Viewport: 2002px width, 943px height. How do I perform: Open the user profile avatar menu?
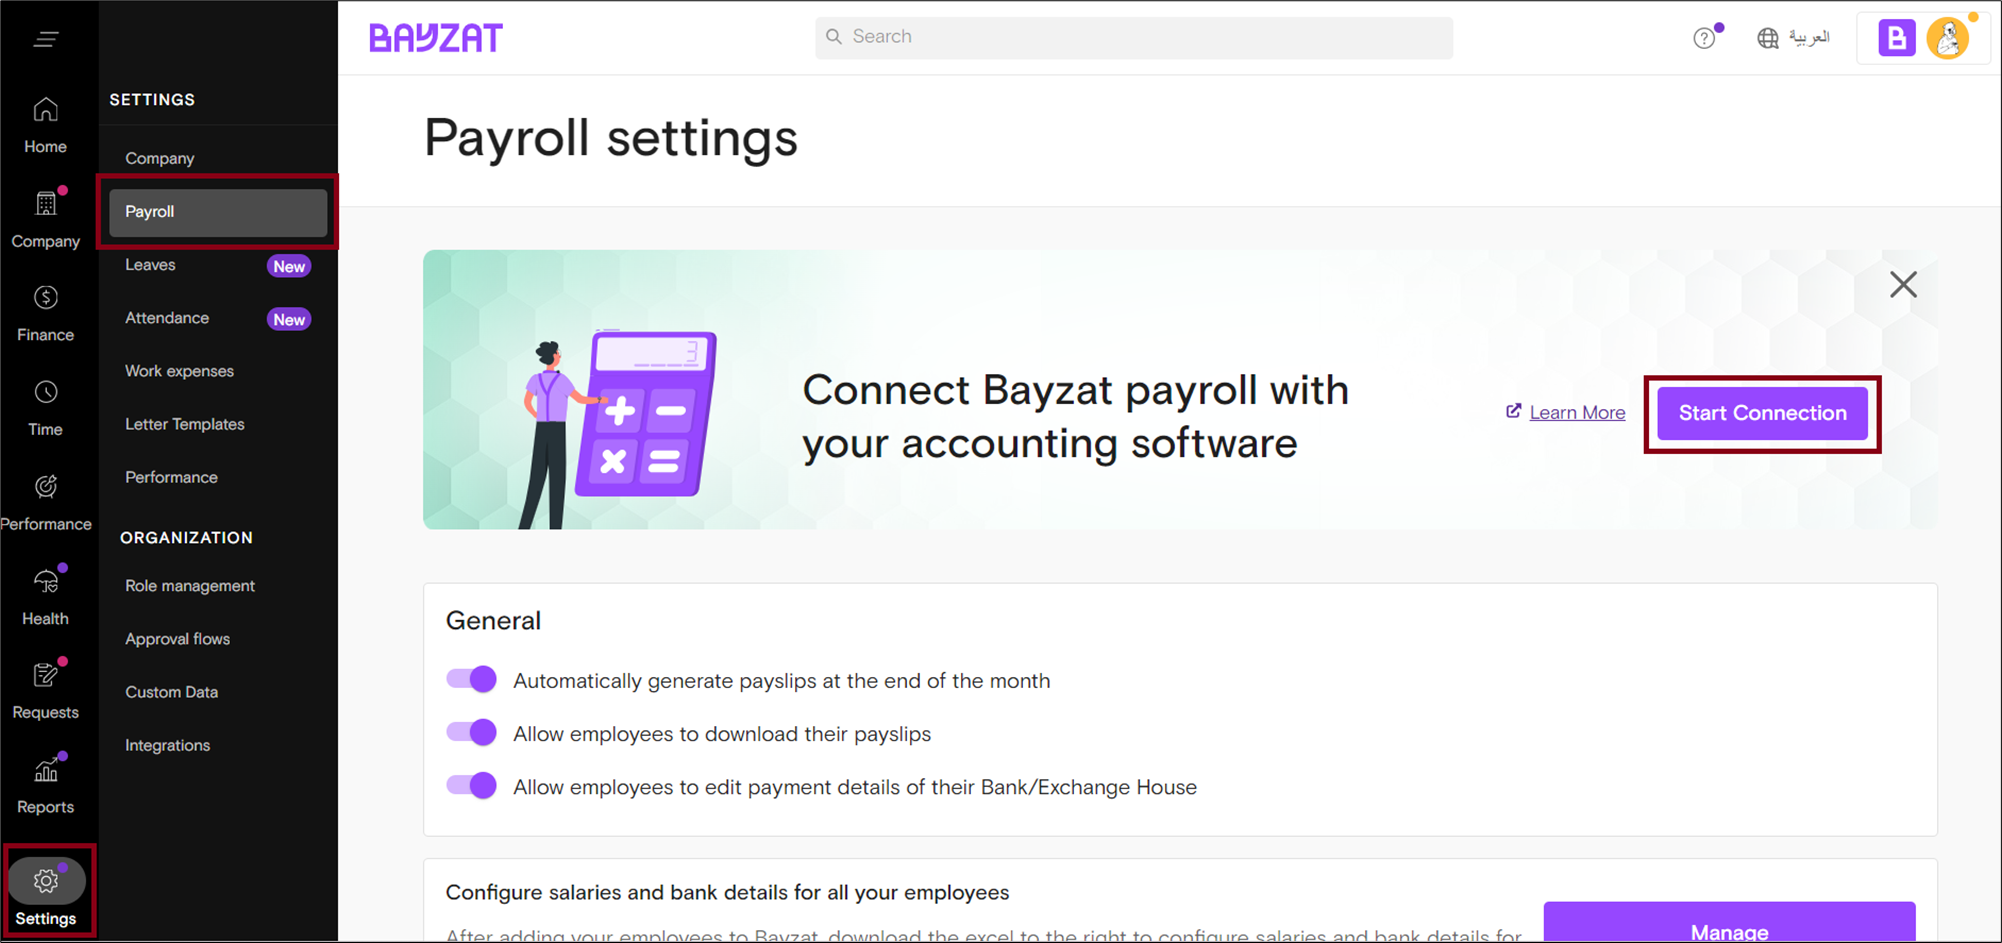click(1948, 38)
